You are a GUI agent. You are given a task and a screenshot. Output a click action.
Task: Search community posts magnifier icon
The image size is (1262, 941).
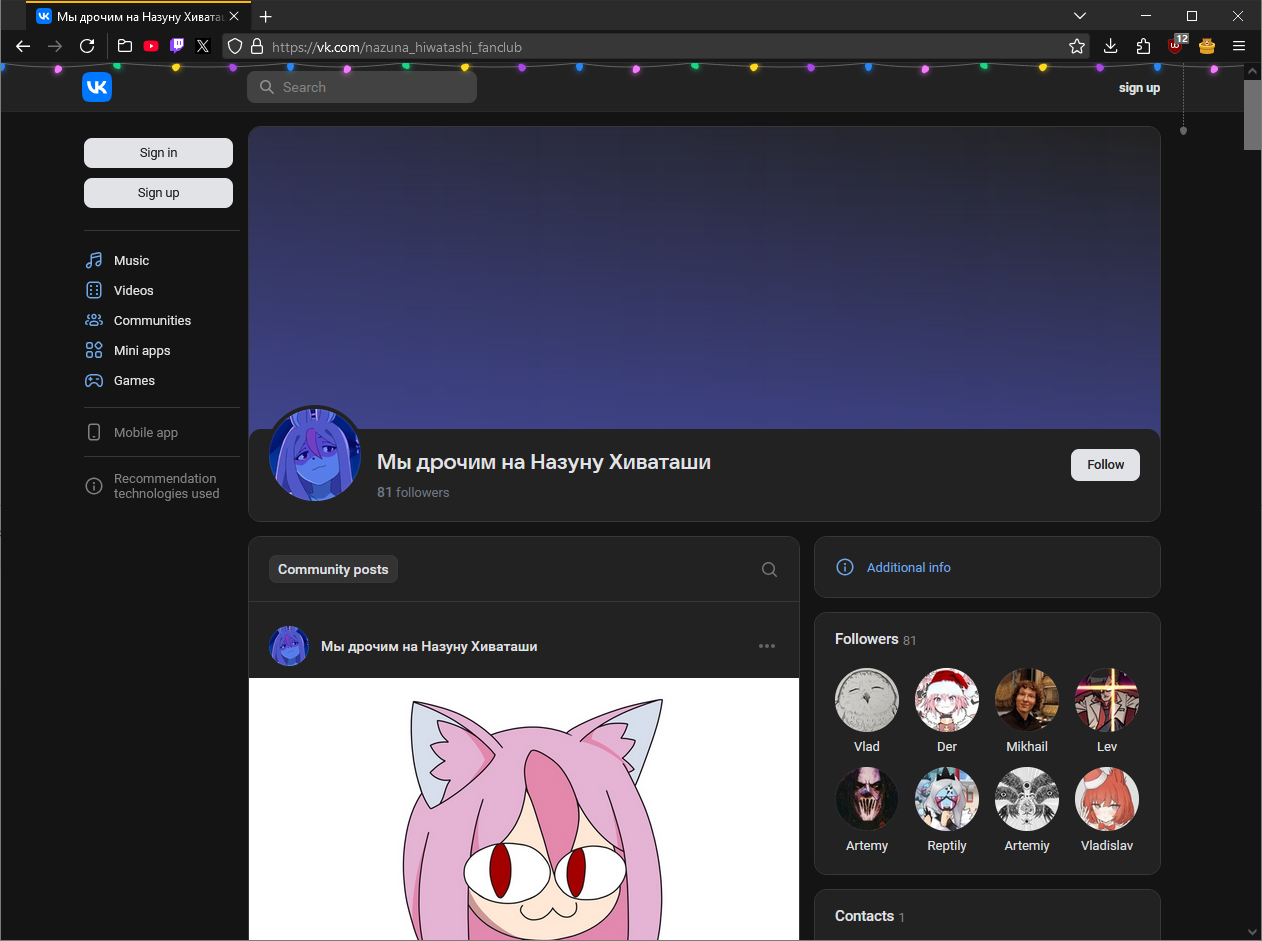[x=769, y=569]
